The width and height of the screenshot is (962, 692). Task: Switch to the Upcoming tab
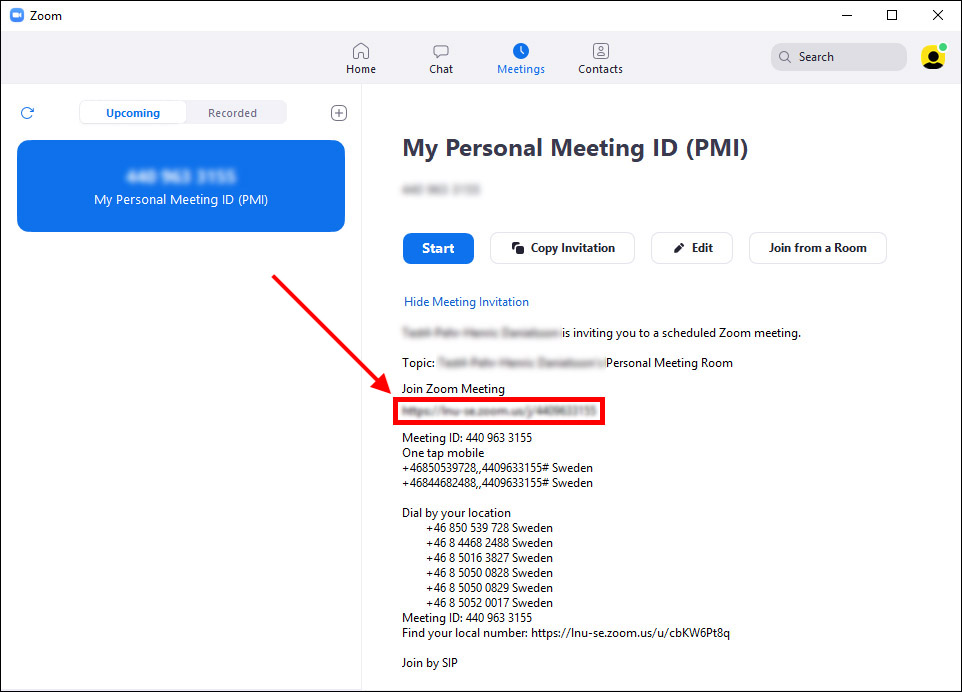tap(133, 113)
